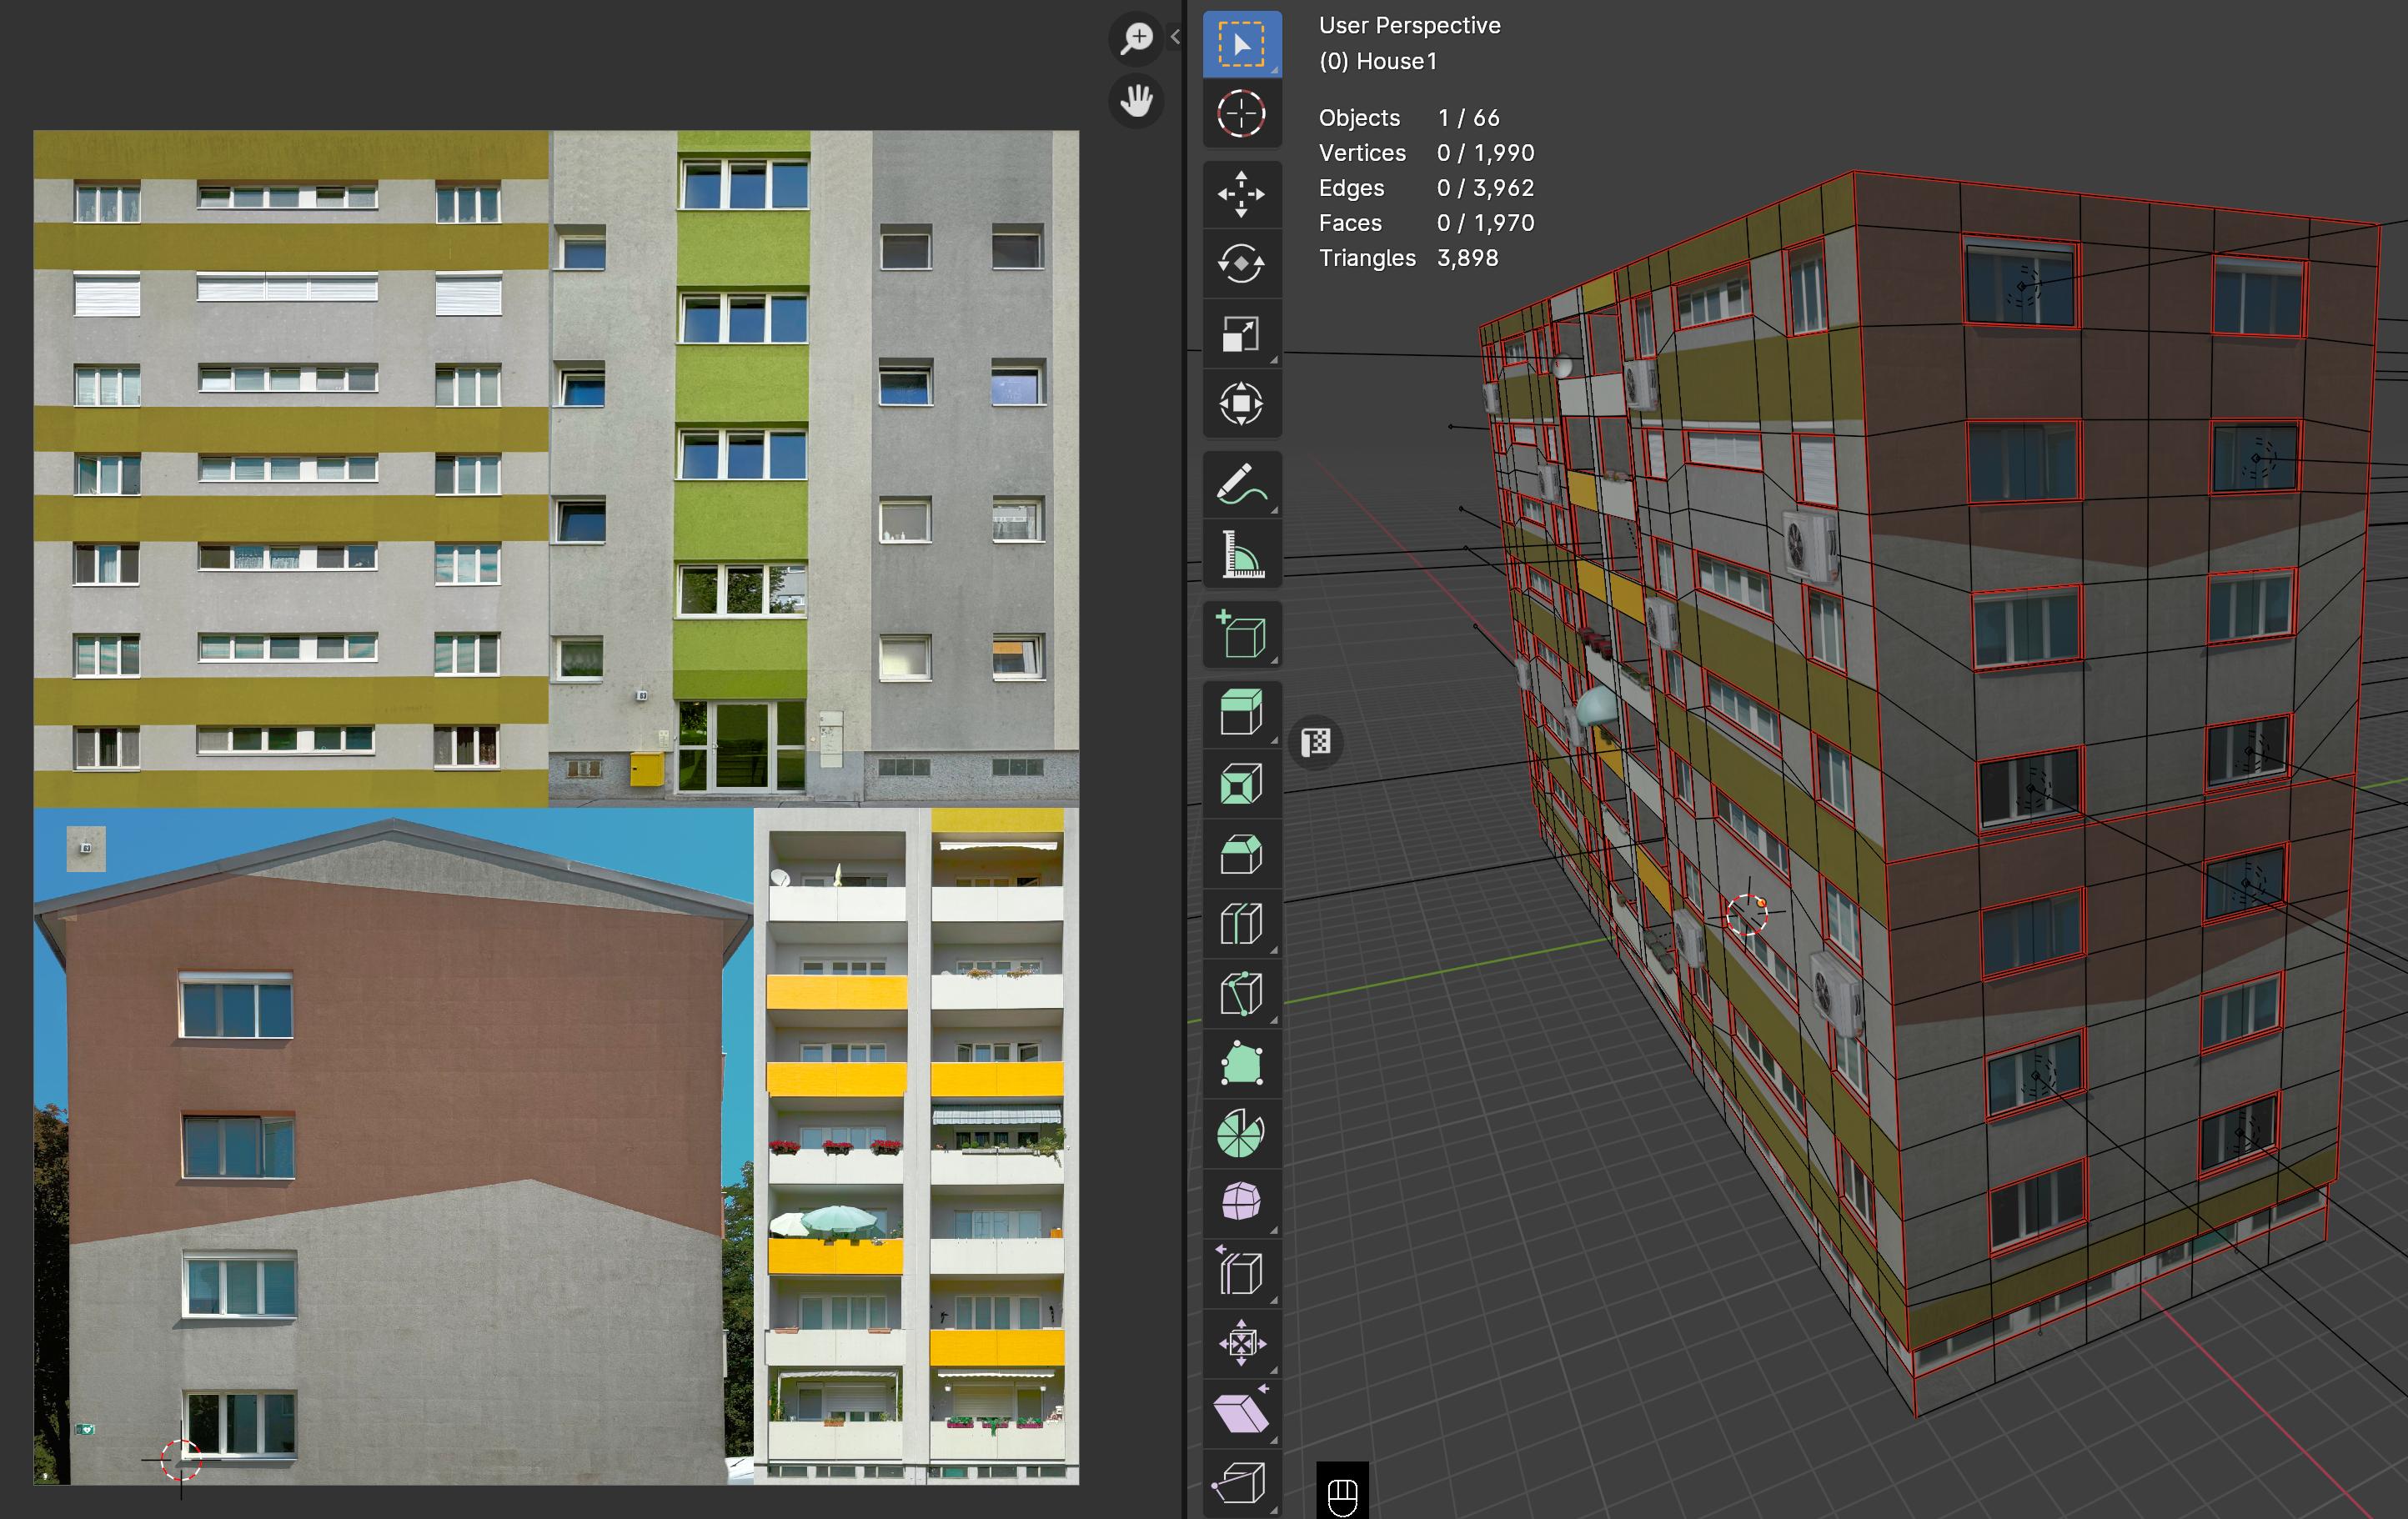Select the Move tool

(x=1241, y=194)
